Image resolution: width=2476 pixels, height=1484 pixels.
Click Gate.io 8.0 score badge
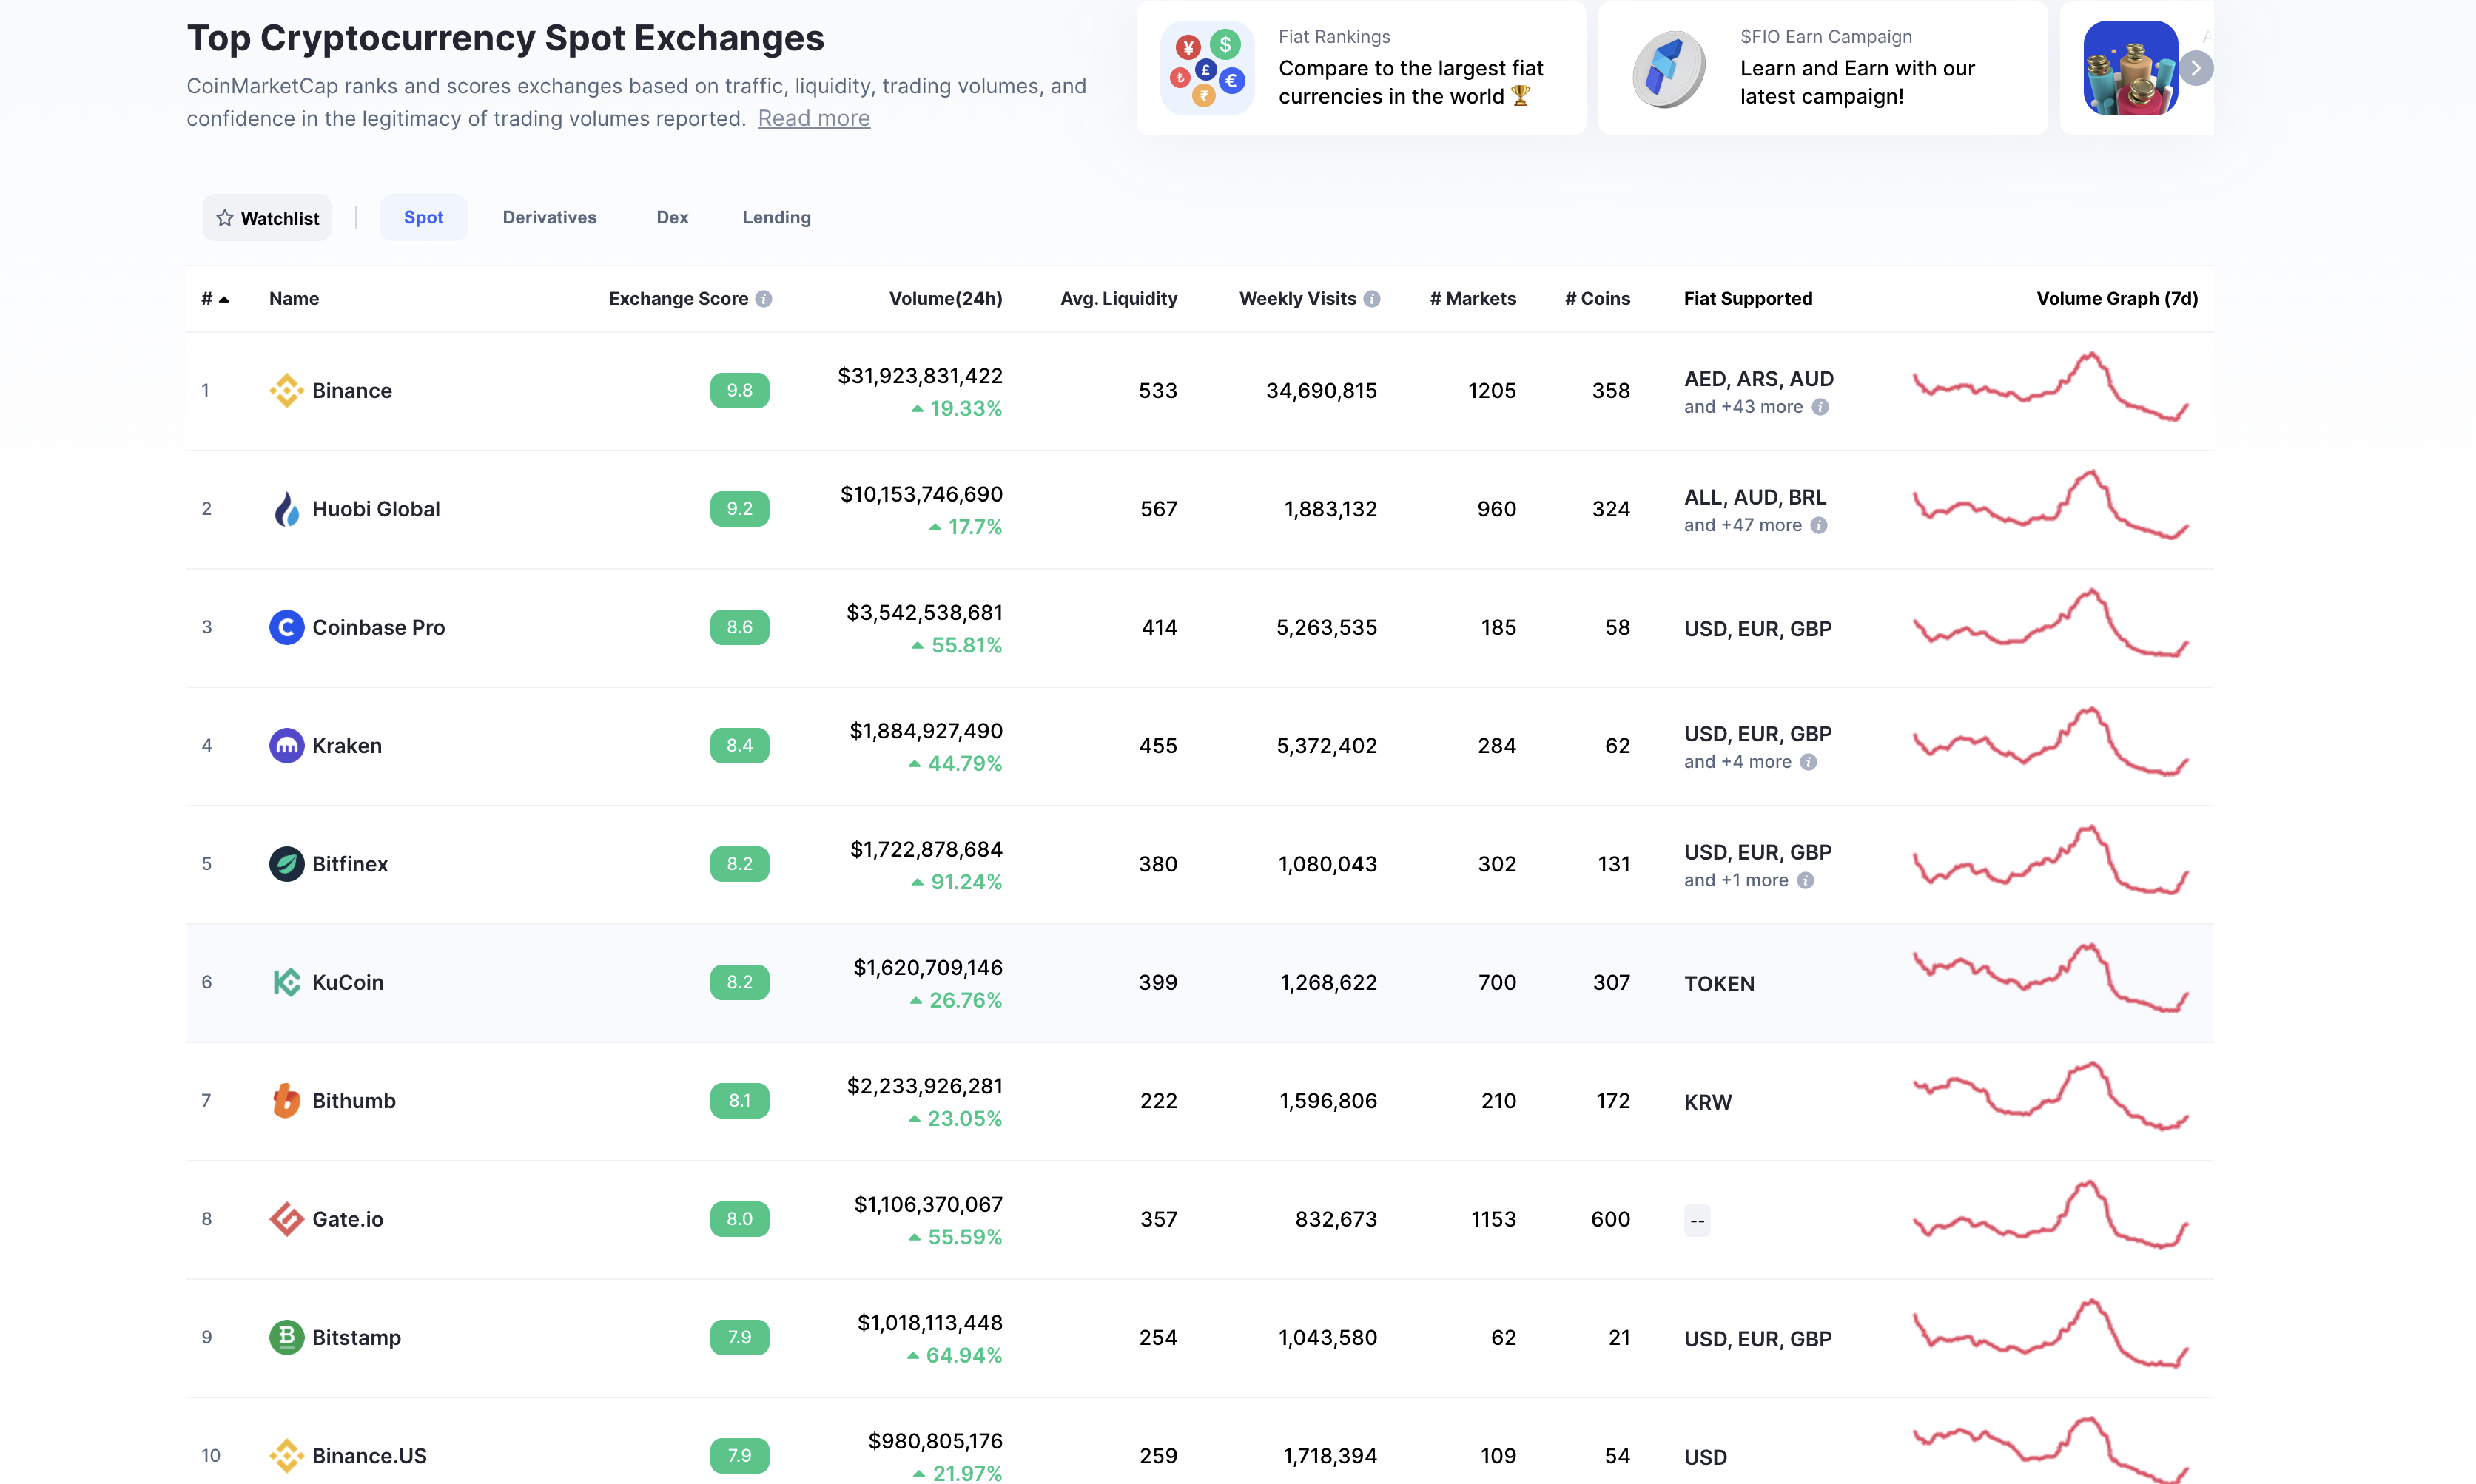click(740, 1219)
